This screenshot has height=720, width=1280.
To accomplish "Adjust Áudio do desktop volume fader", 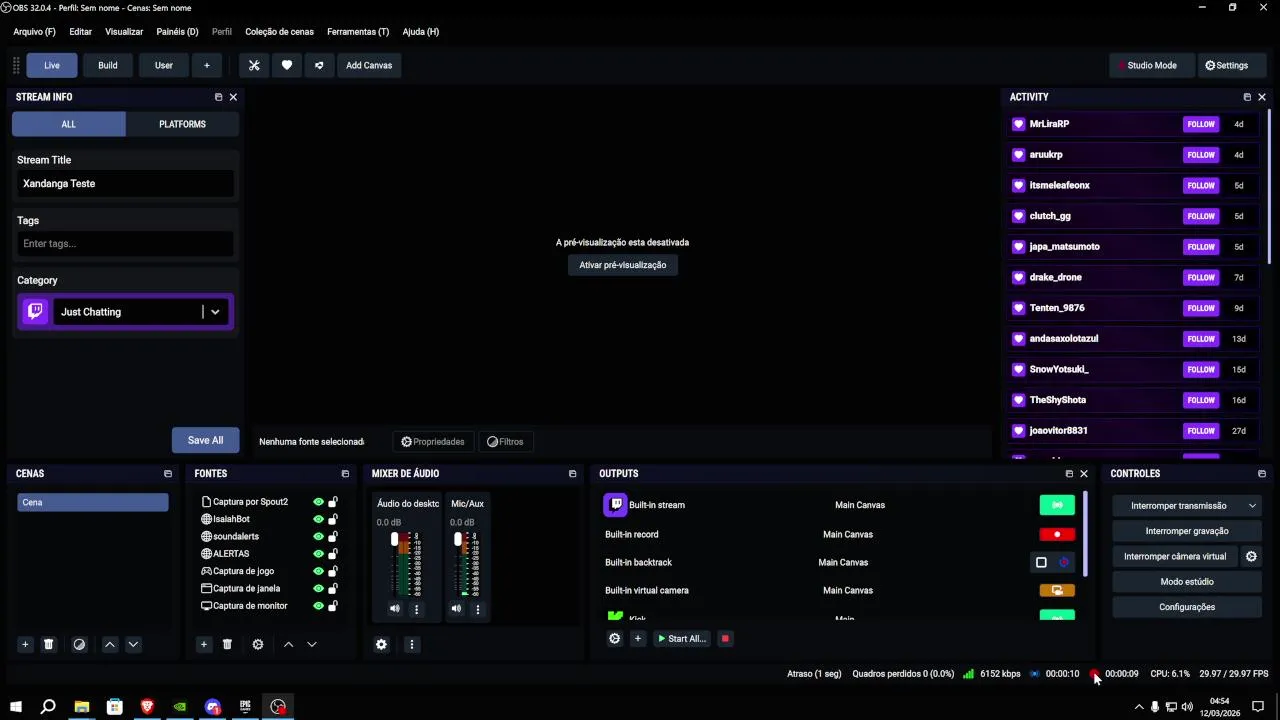I will [395, 539].
